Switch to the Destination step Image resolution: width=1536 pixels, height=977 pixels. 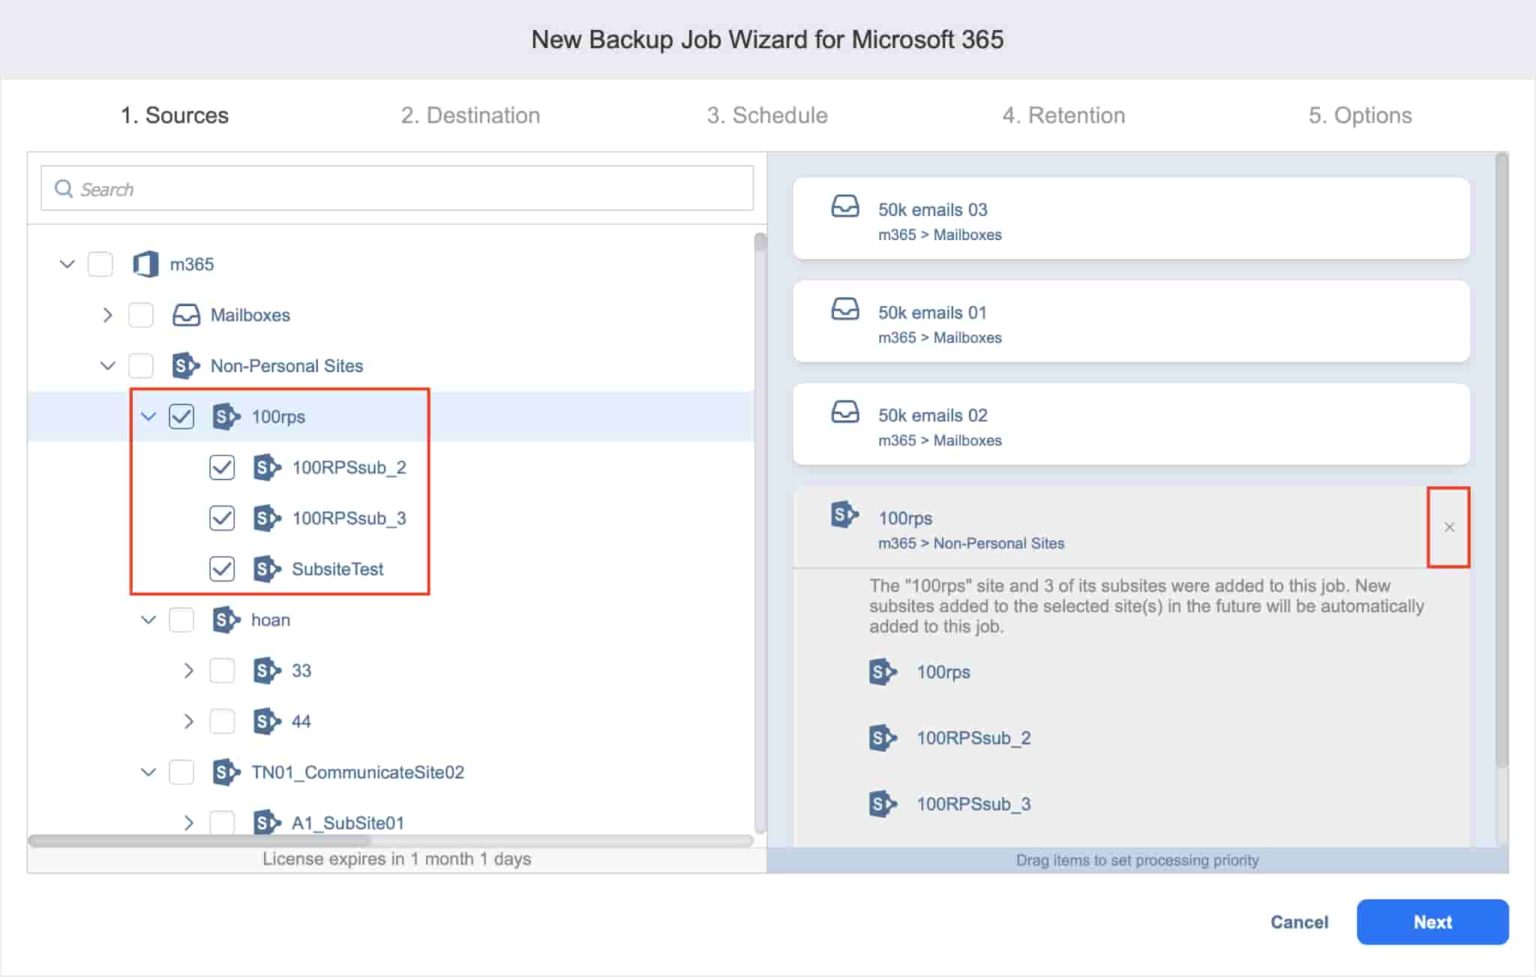(x=471, y=115)
